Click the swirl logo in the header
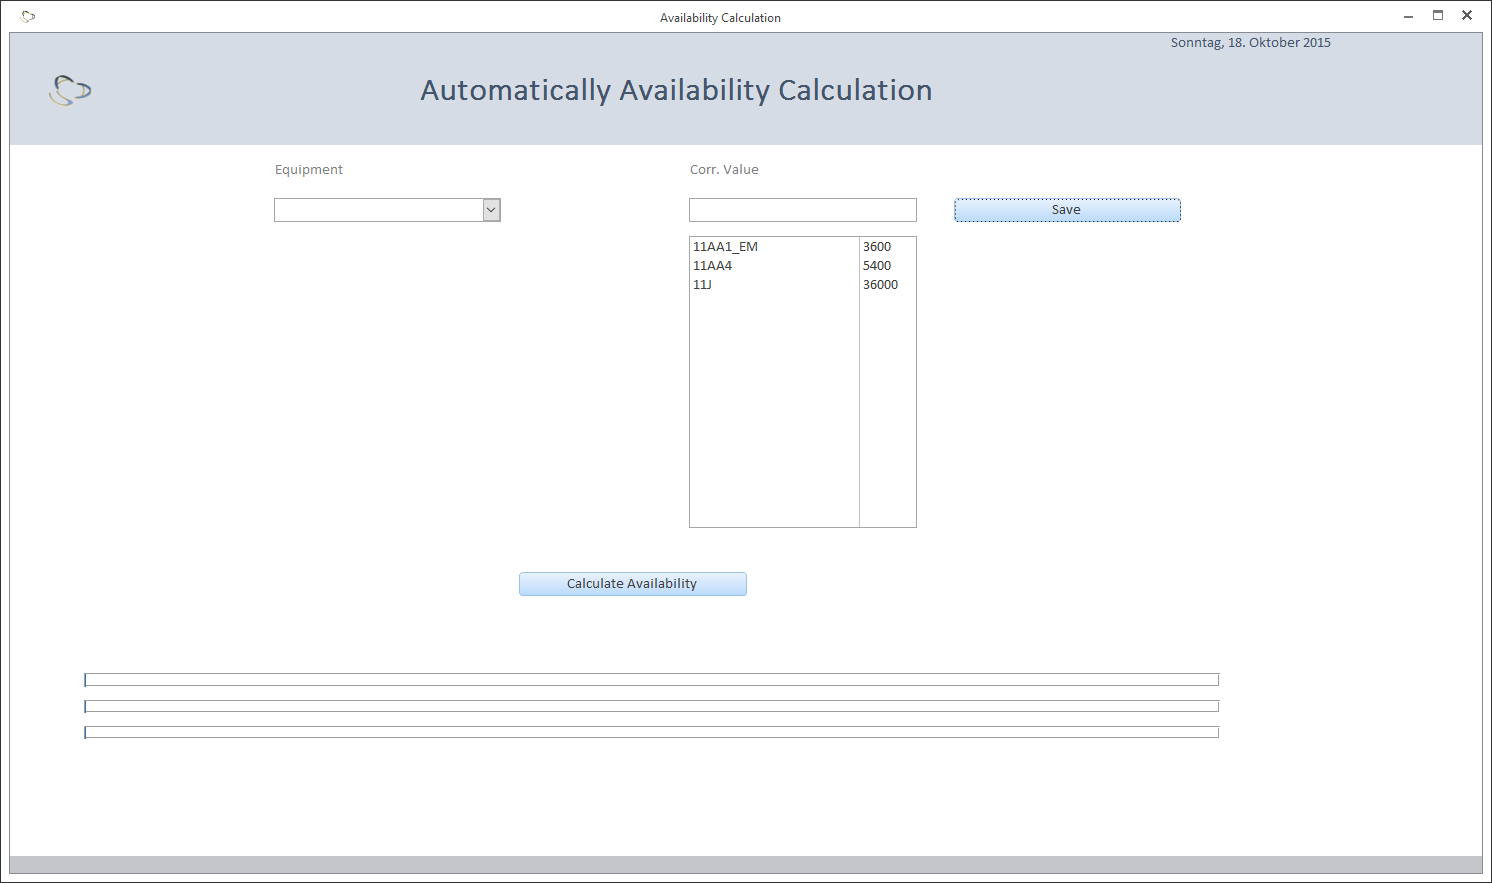This screenshot has width=1492, height=883. [x=70, y=91]
